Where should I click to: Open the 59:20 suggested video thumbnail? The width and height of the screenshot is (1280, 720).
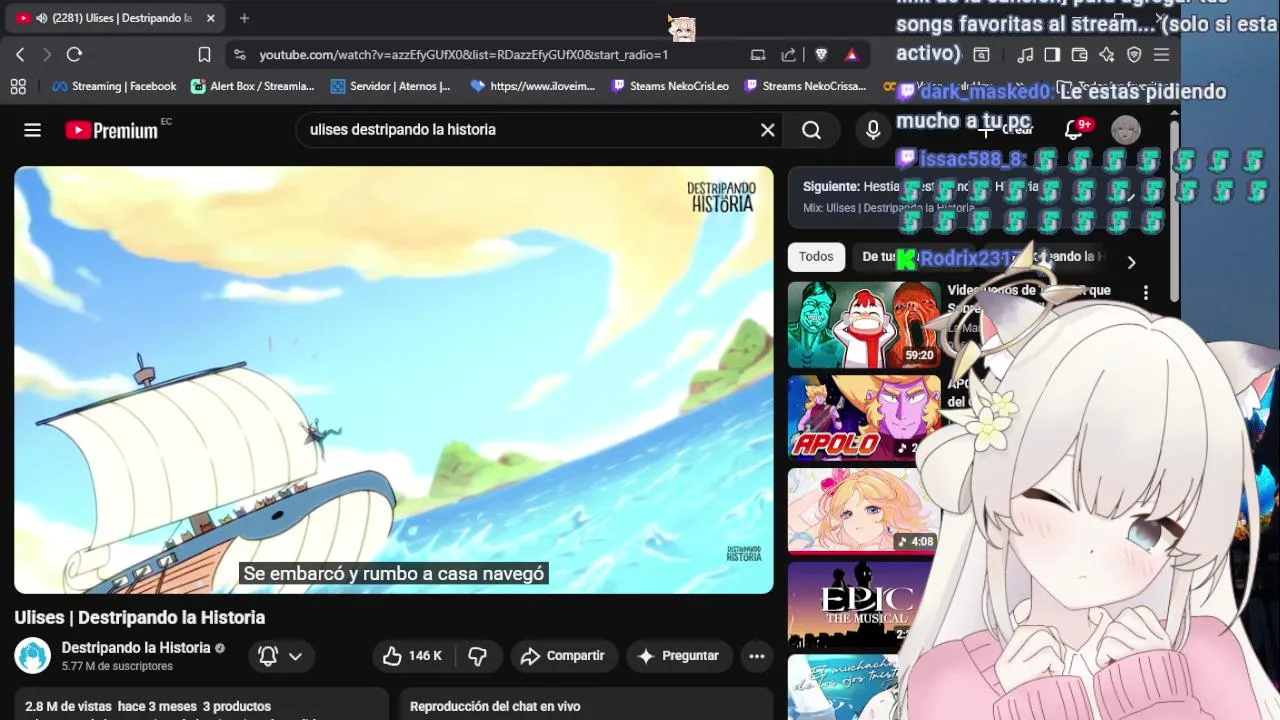[863, 325]
